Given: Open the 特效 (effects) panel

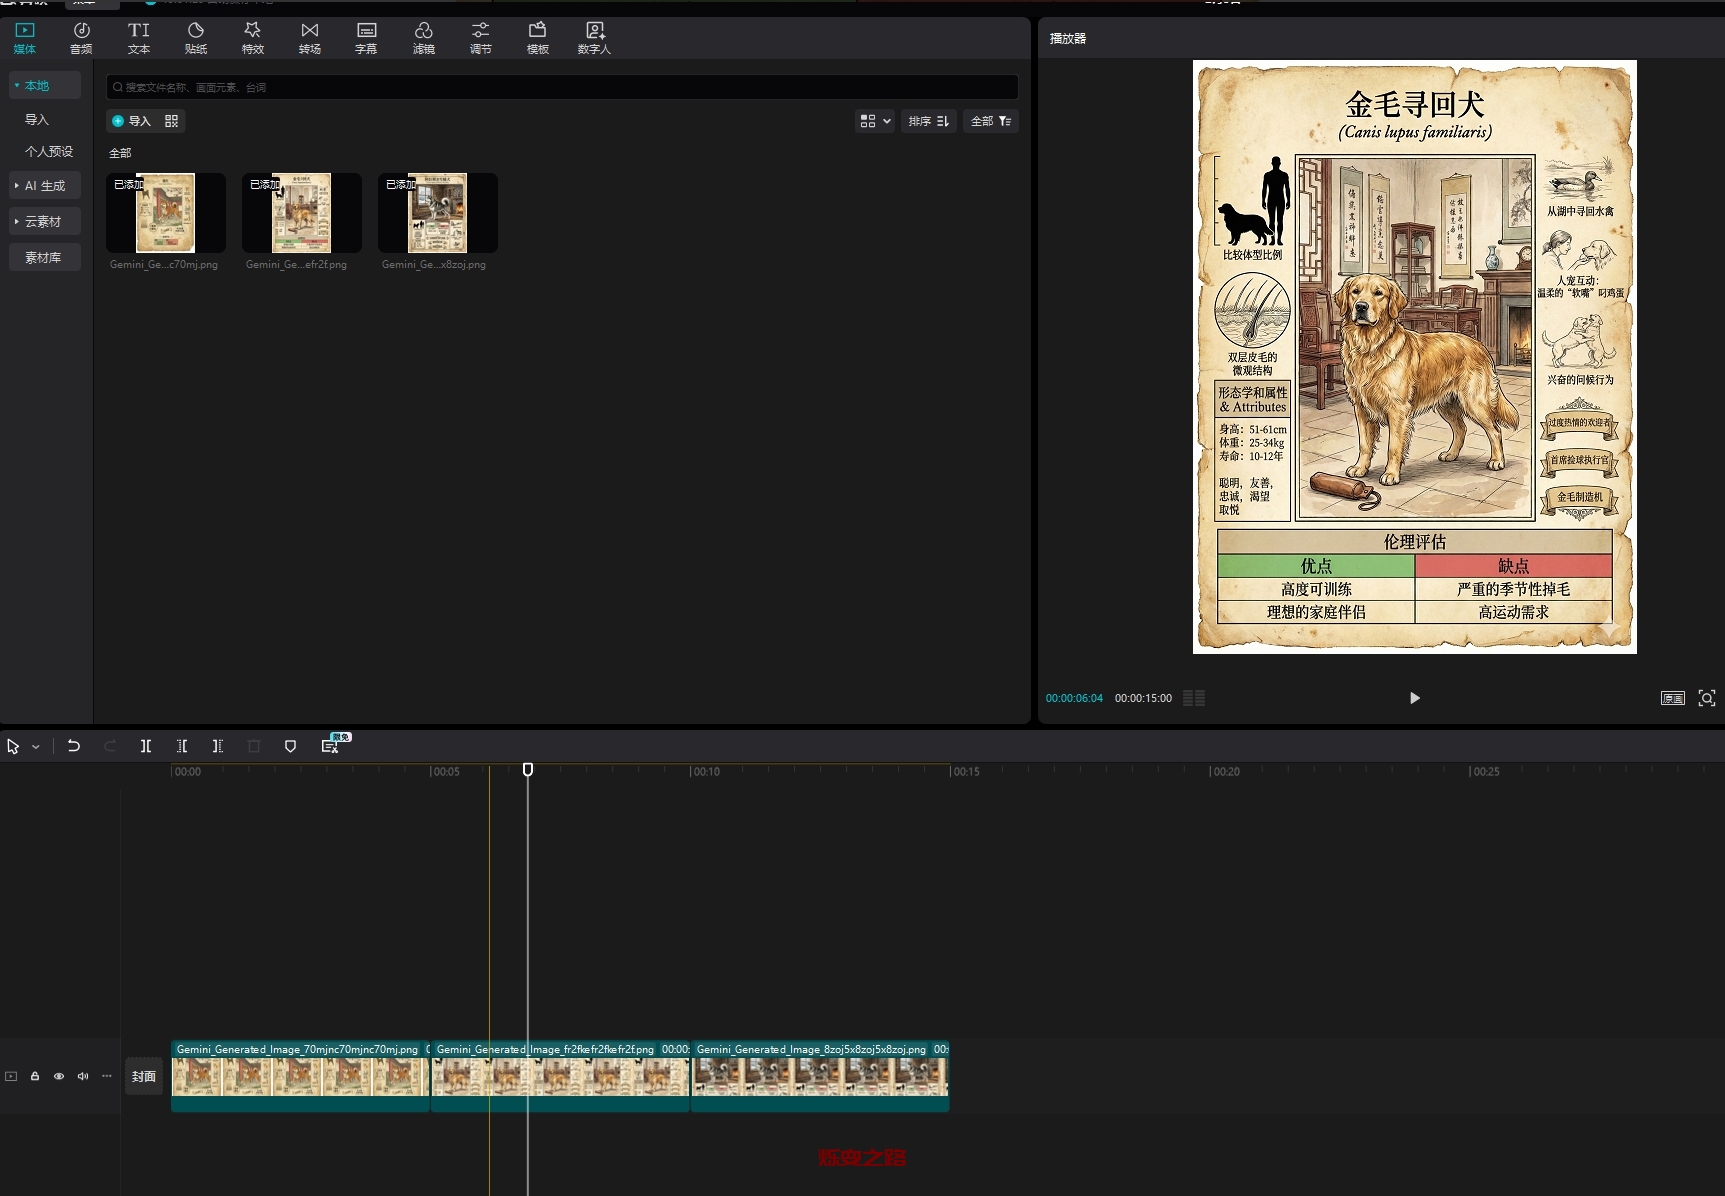Looking at the screenshot, I should [253, 38].
